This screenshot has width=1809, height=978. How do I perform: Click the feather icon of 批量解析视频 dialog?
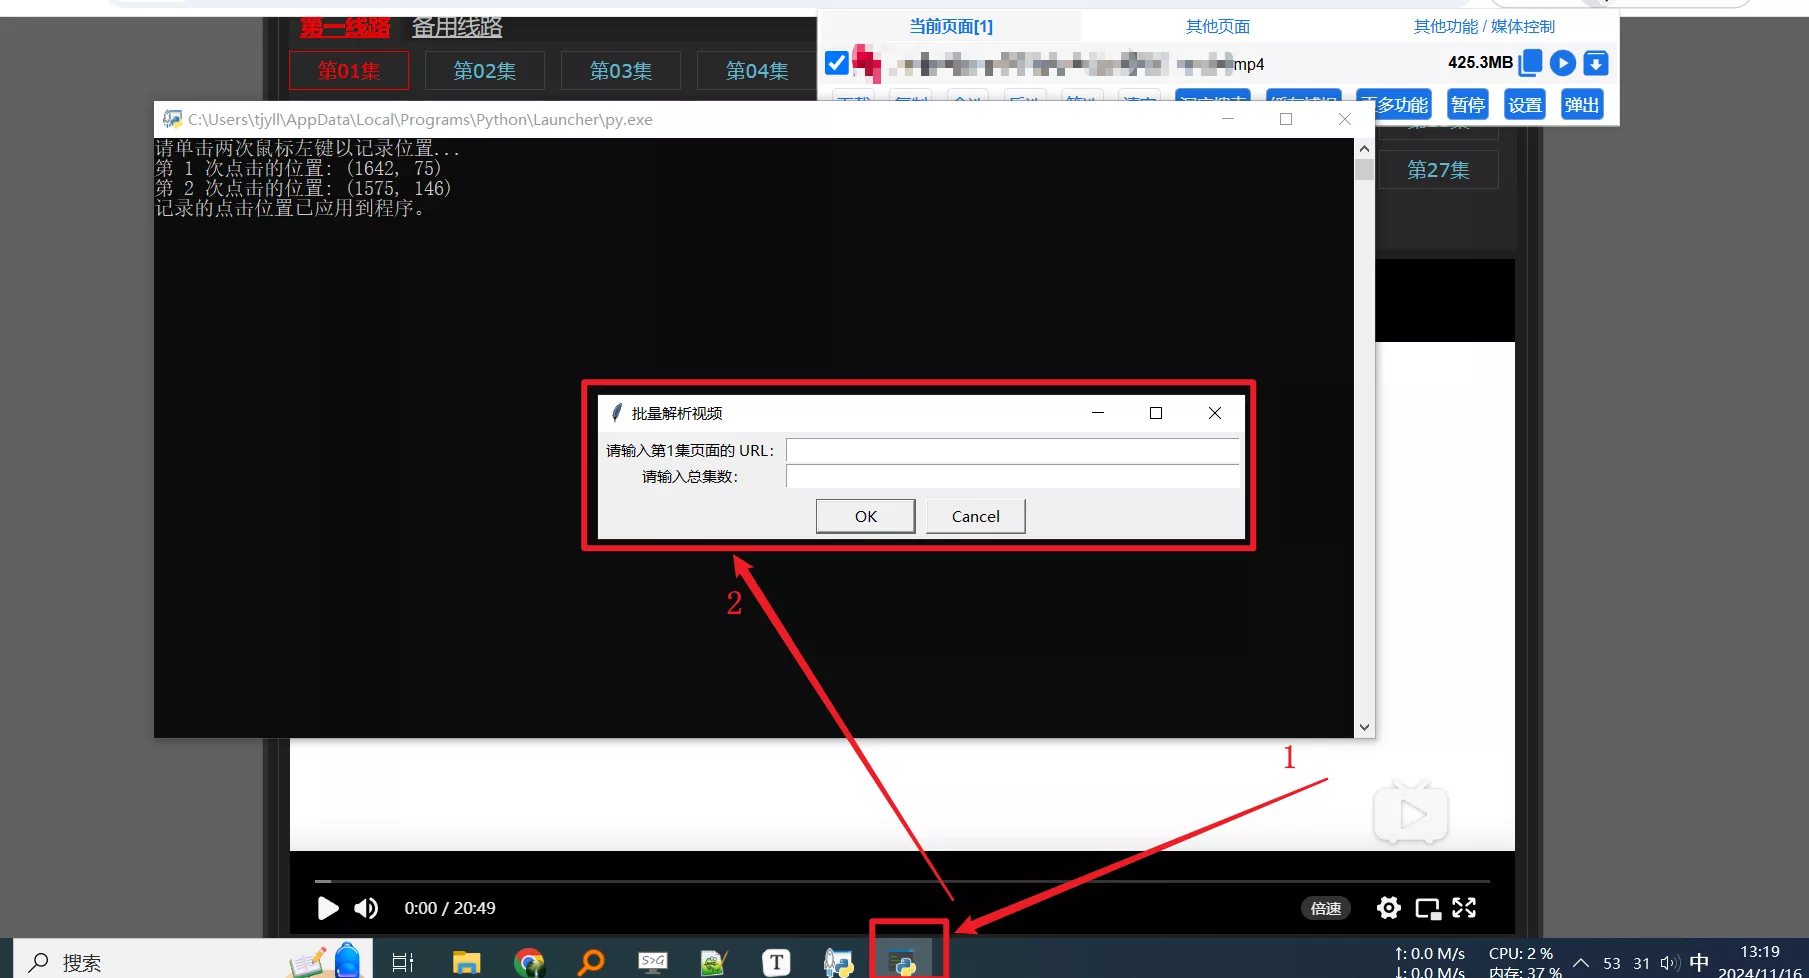click(x=617, y=413)
